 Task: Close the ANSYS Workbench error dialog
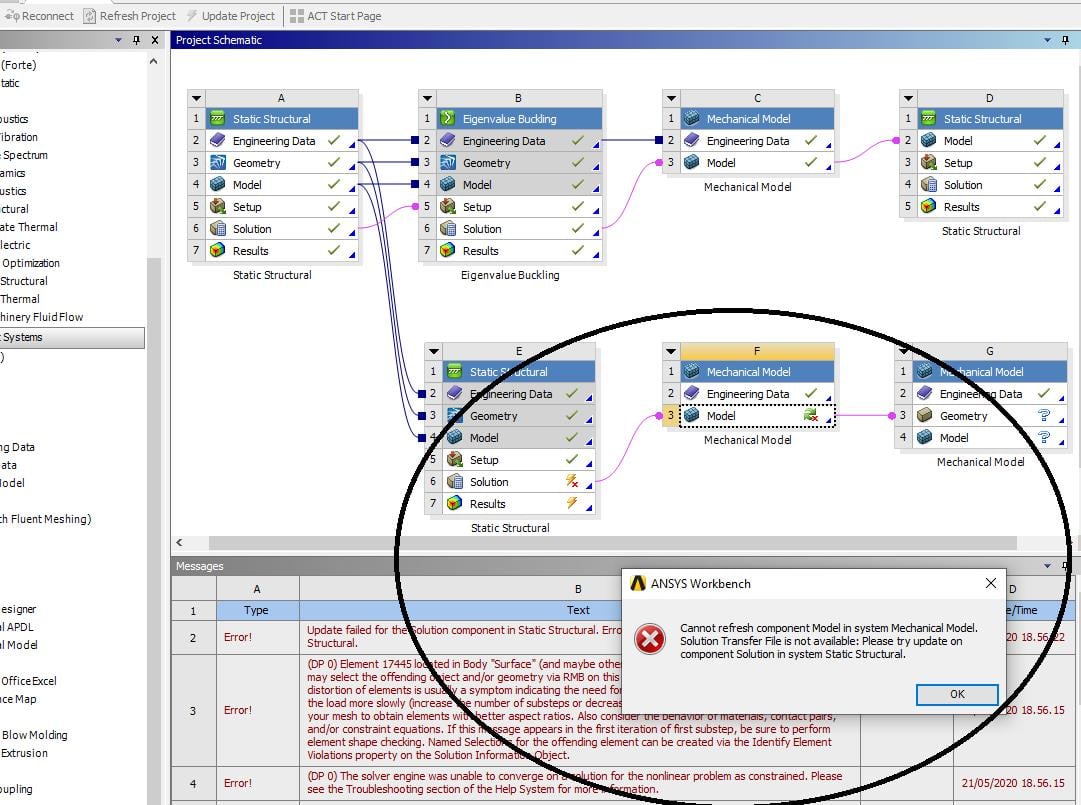[x=991, y=583]
